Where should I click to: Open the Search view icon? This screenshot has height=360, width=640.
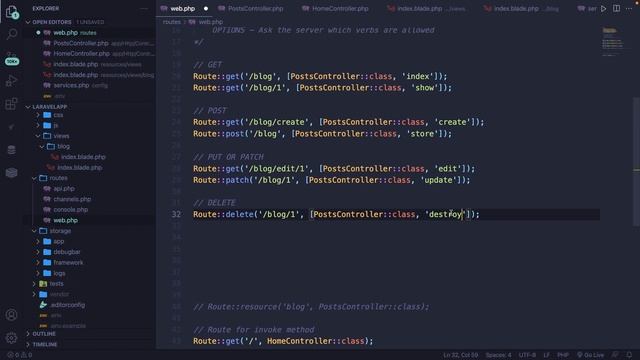click(x=12, y=34)
